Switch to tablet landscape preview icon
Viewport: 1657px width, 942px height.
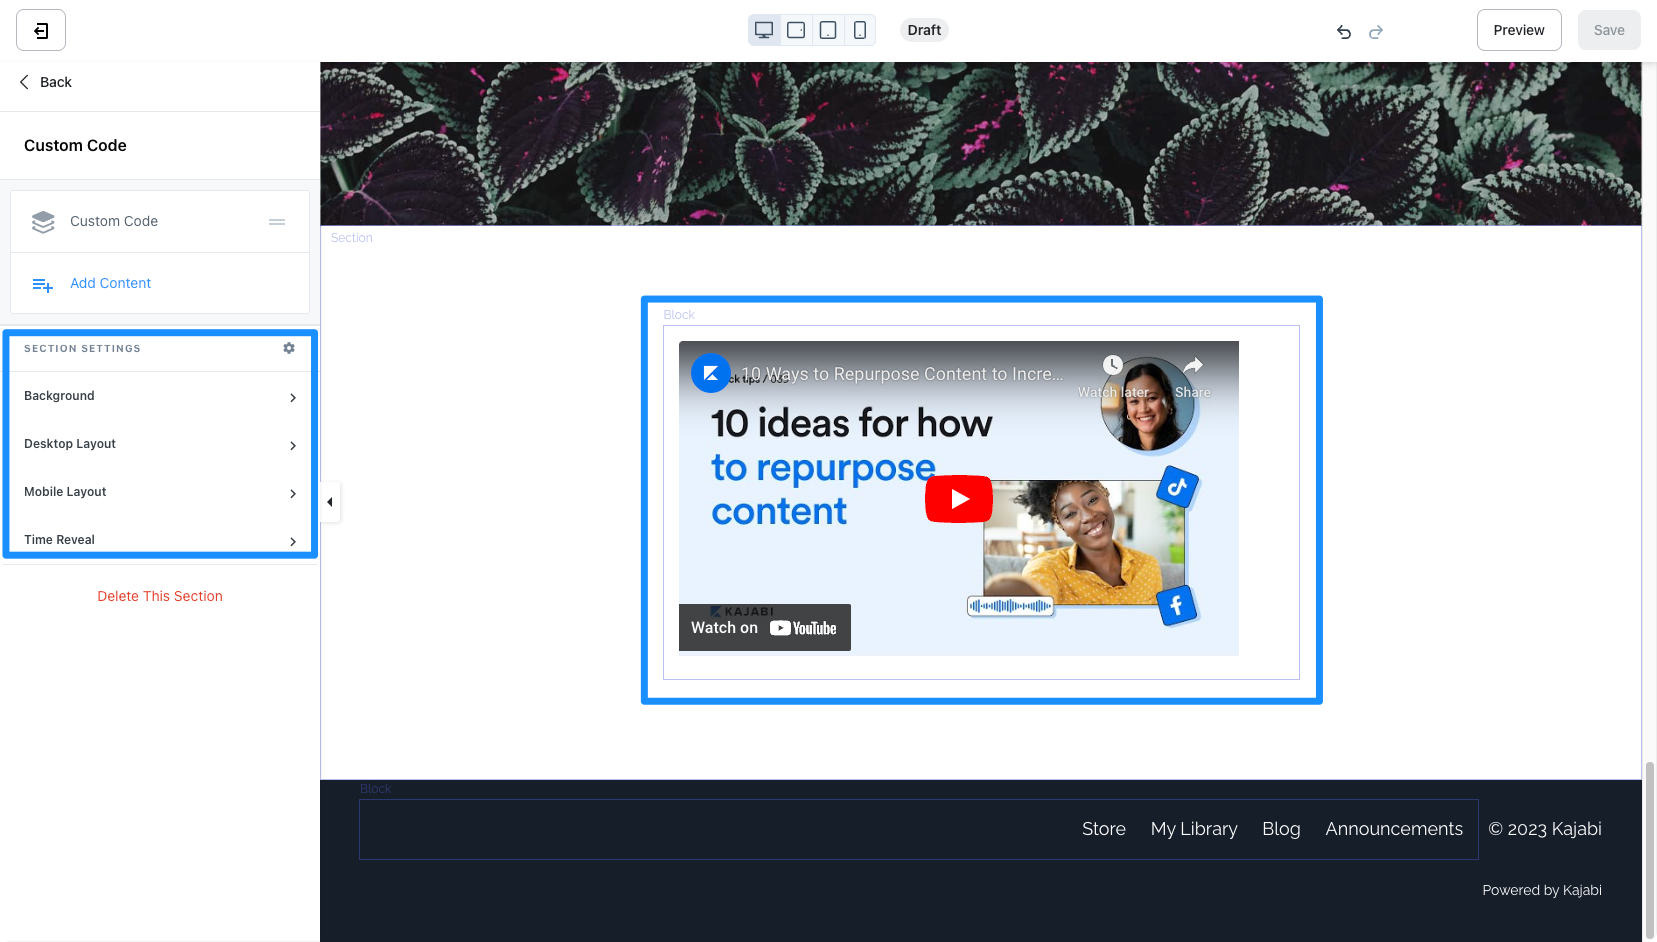pyautogui.click(x=796, y=30)
